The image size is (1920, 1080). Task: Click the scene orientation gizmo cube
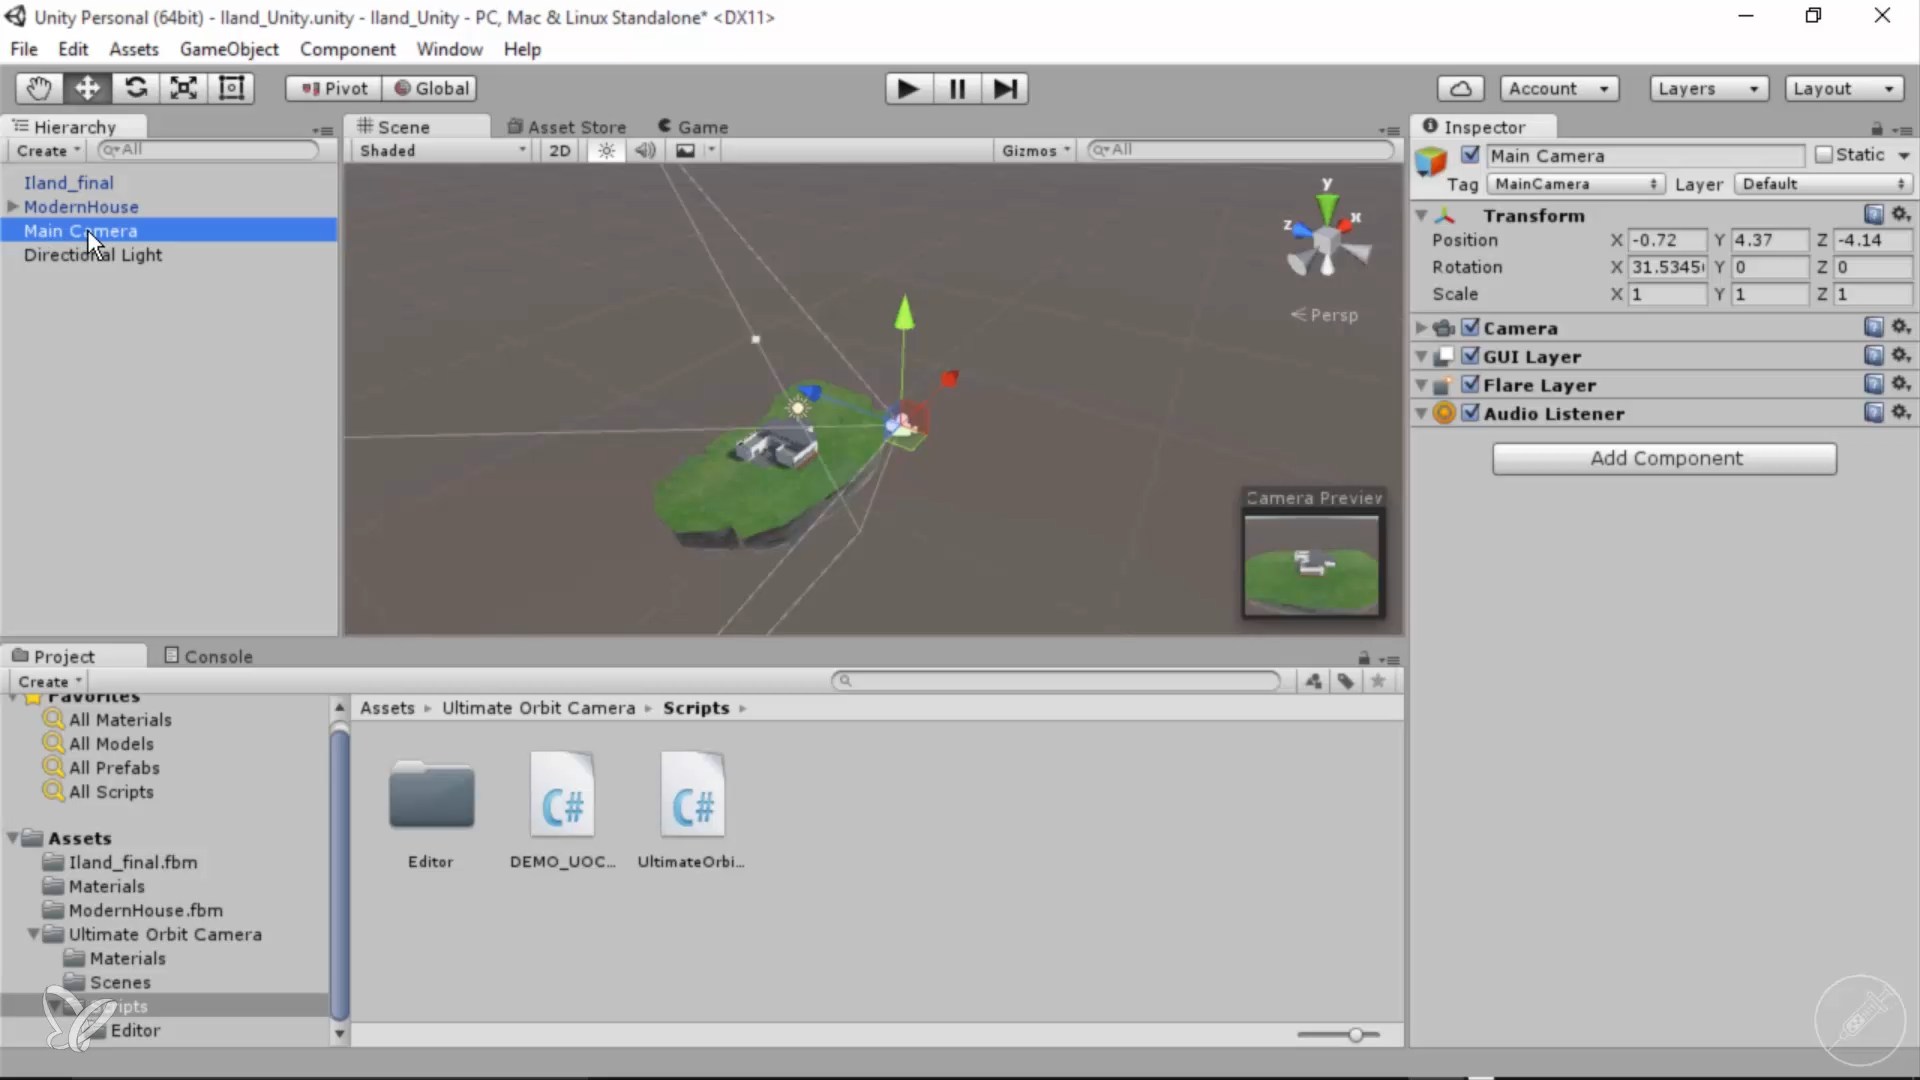(x=1326, y=241)
